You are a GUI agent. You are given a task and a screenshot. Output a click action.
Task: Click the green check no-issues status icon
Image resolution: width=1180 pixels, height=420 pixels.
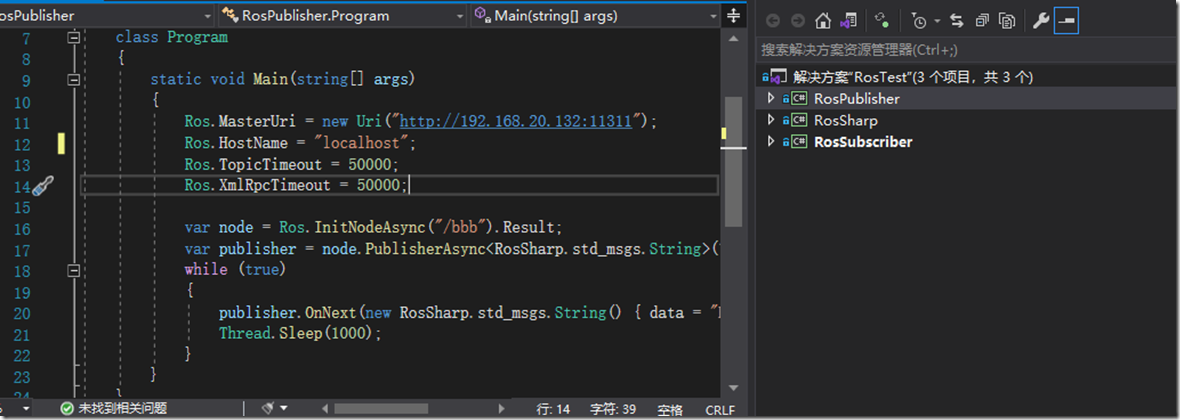[68, 409]
